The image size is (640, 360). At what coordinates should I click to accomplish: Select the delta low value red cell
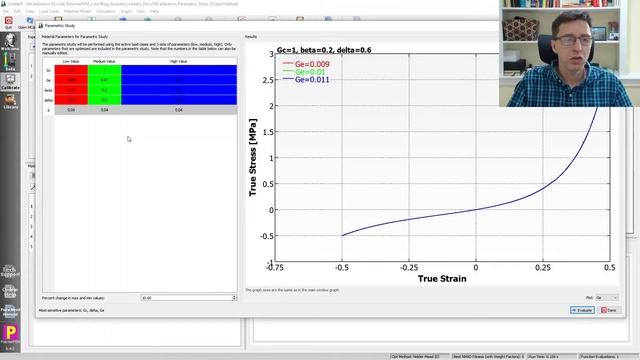click(71, 100)
